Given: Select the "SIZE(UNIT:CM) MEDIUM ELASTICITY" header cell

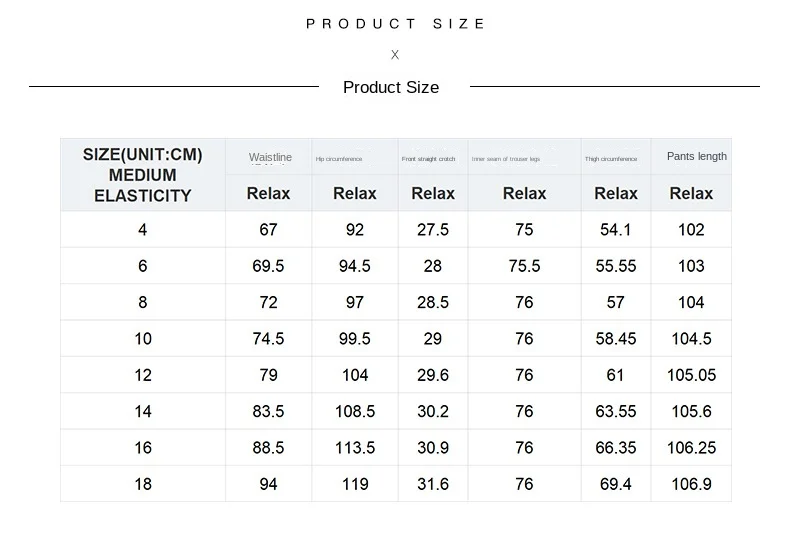Looking at the screenshot, I should [143, 175].
